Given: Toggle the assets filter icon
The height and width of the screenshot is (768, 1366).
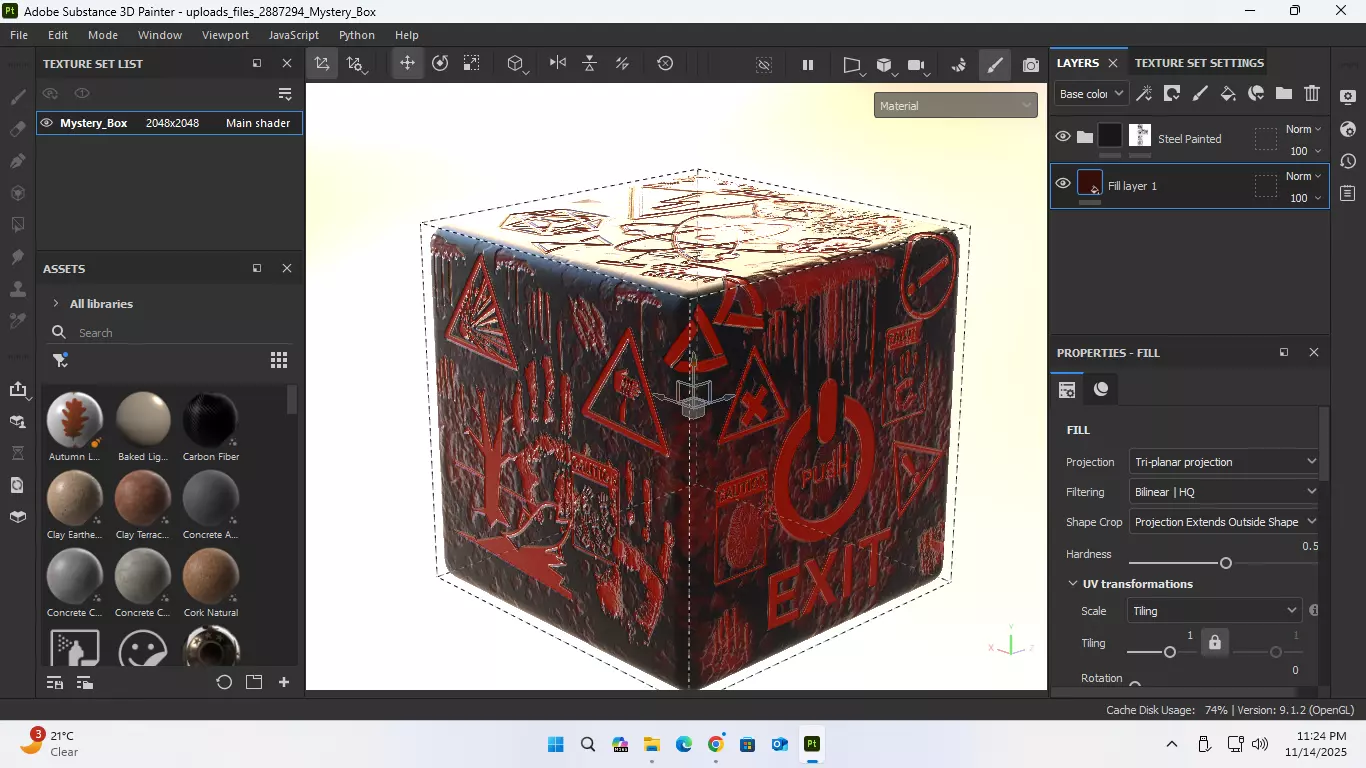Looking at the screenshot, I should 60,360.
